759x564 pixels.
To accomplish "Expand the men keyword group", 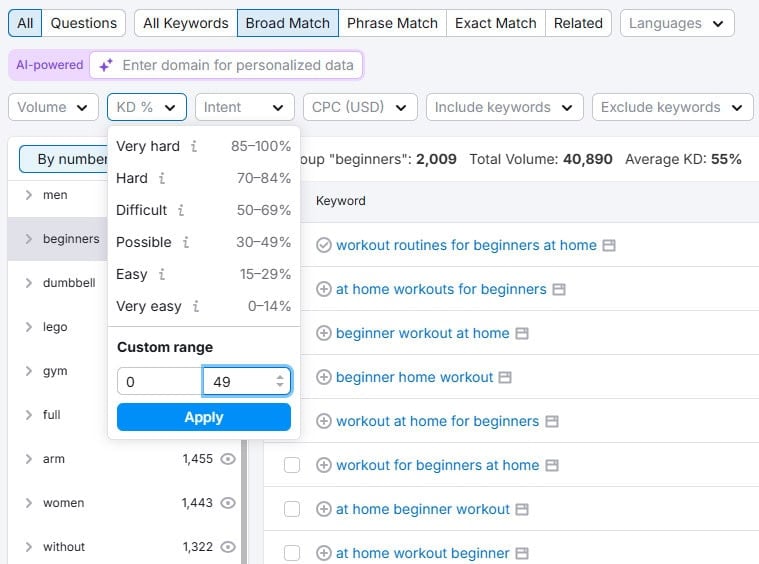I will pos(29,195).
